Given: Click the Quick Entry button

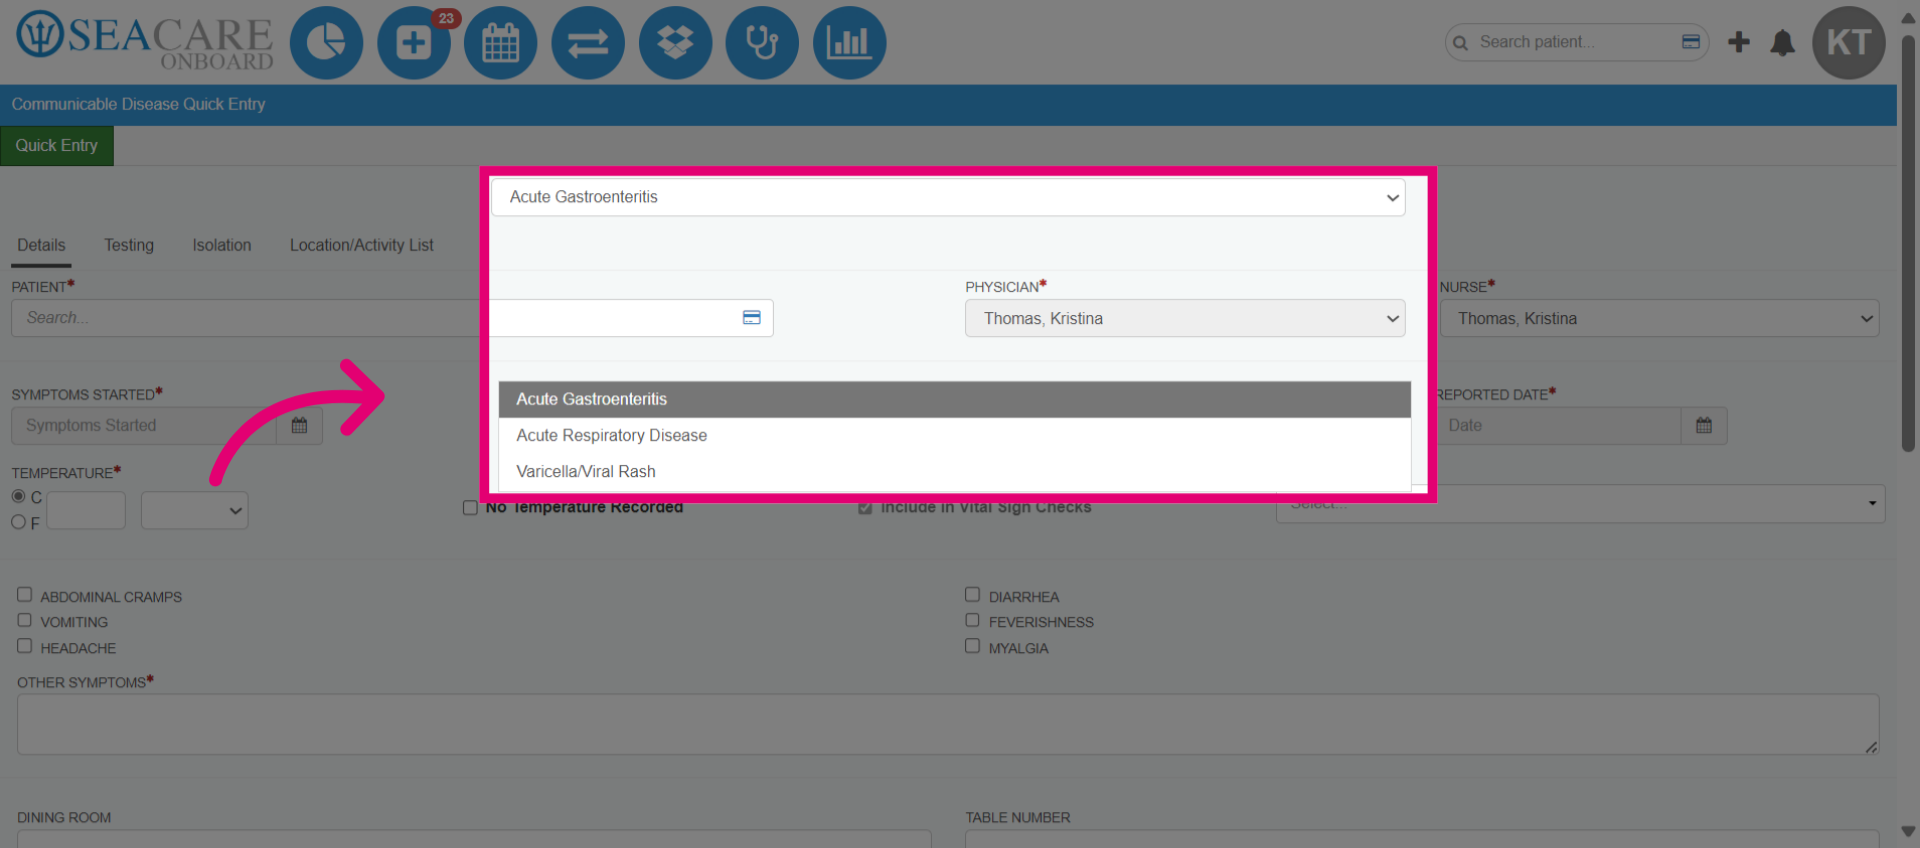Looking at the screenshot, I should [x=57, y=145].
